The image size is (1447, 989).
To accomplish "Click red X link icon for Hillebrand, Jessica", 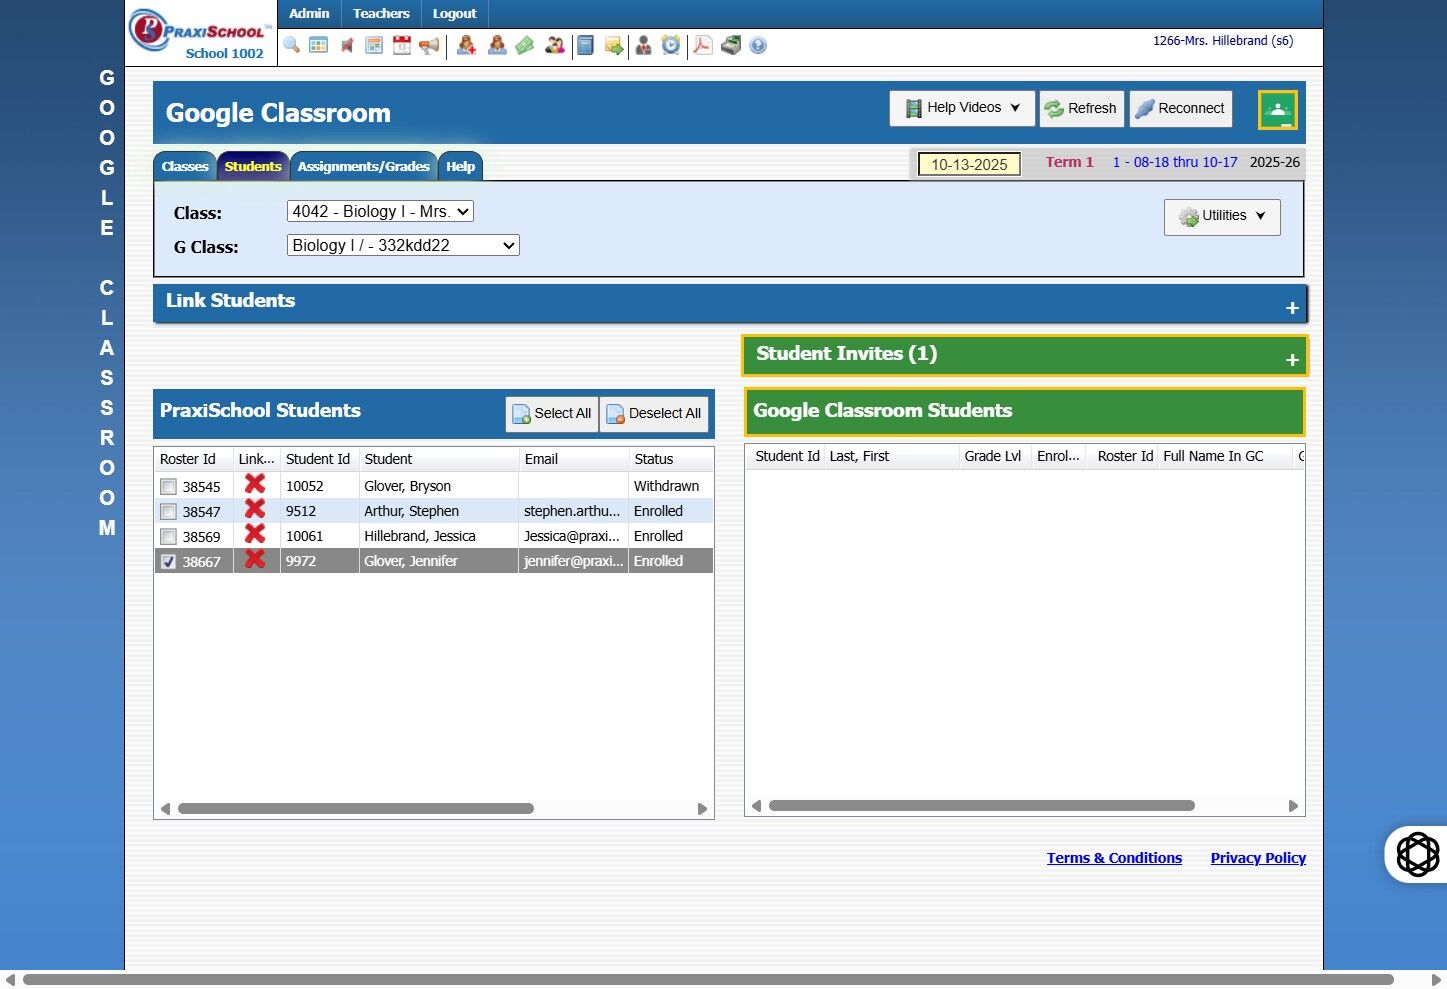I will coord(255,534).
